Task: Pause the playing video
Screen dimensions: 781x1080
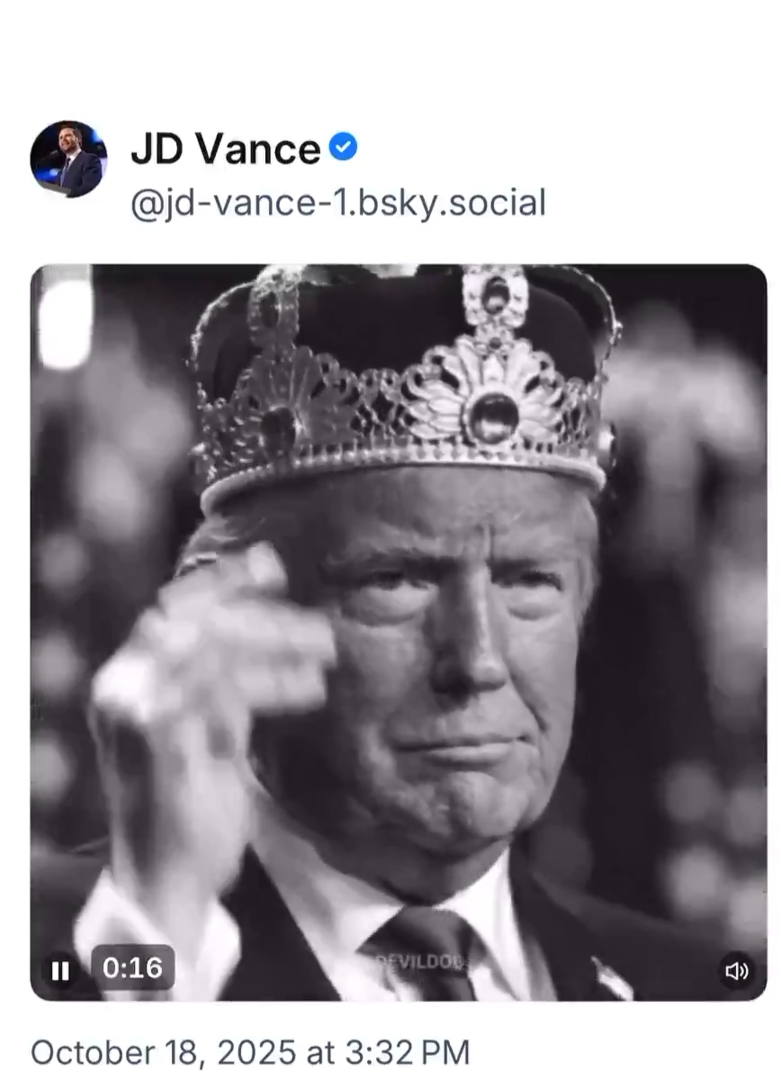Action: 60,970
